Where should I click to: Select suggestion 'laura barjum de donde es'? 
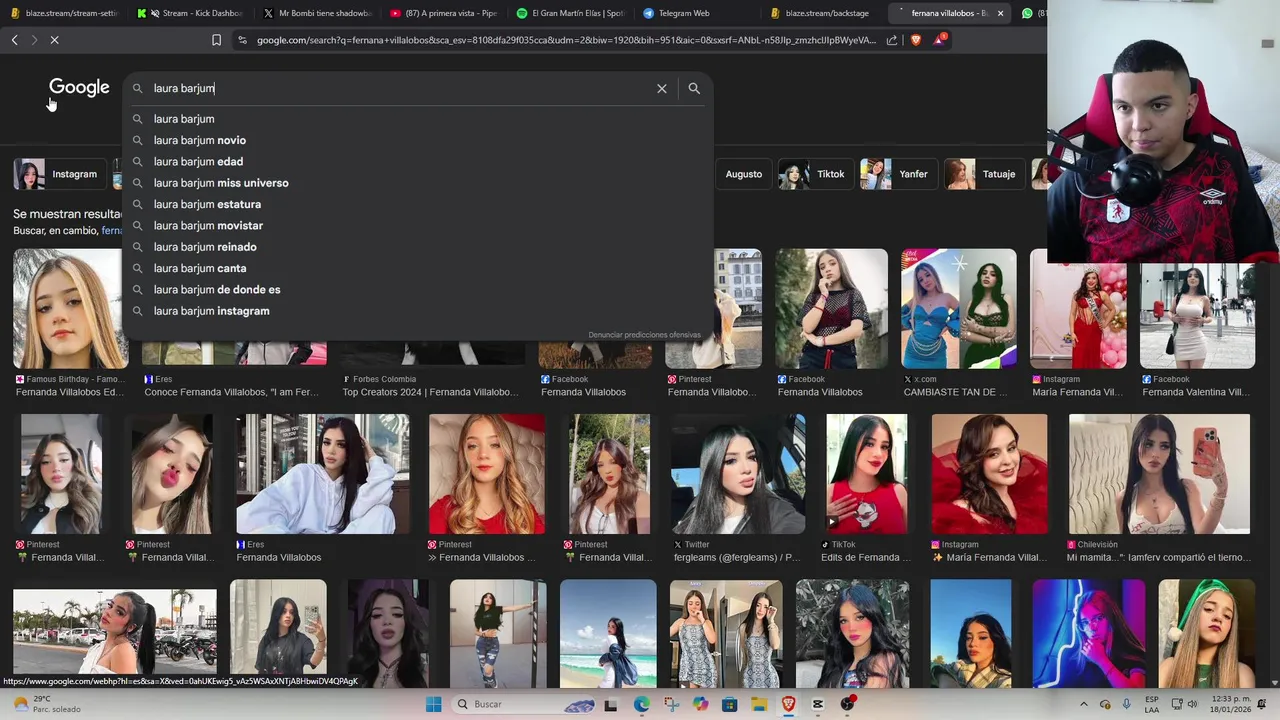(x=418, y=289)
